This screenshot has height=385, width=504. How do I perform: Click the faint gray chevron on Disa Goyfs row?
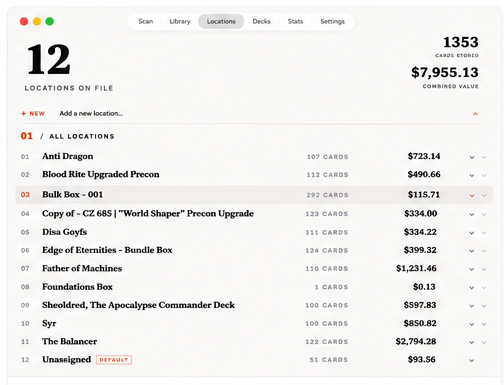484,233
